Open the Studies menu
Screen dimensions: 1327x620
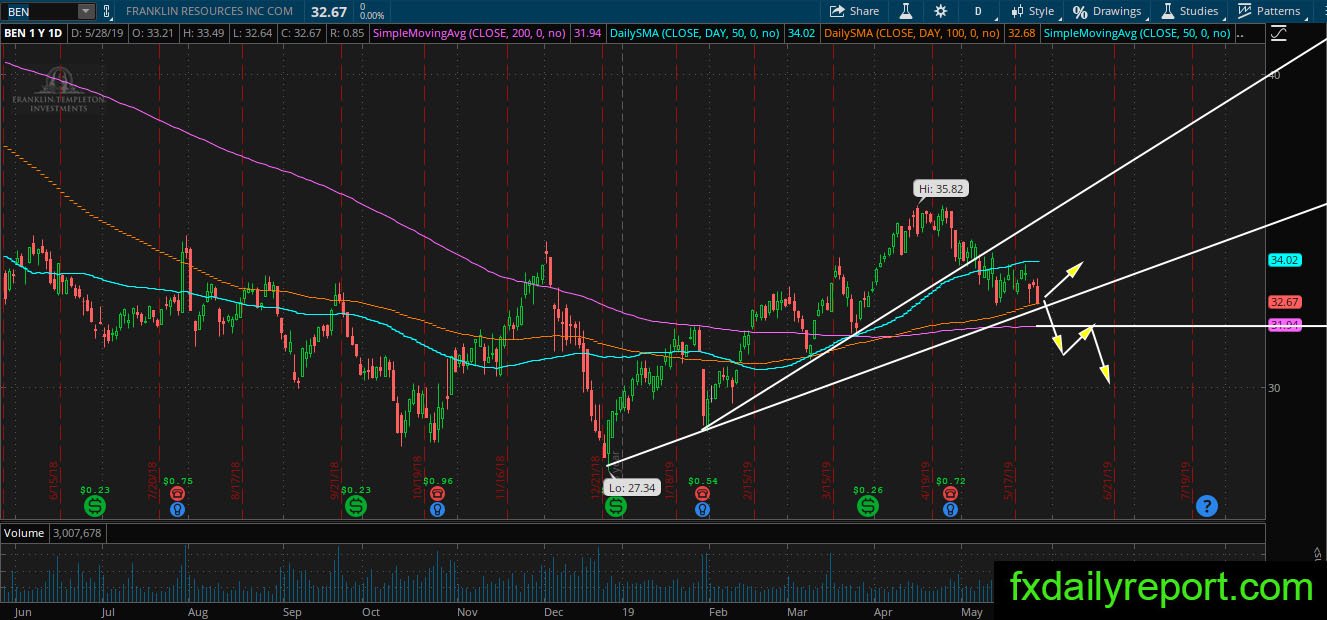click(x=1190, y=11)
